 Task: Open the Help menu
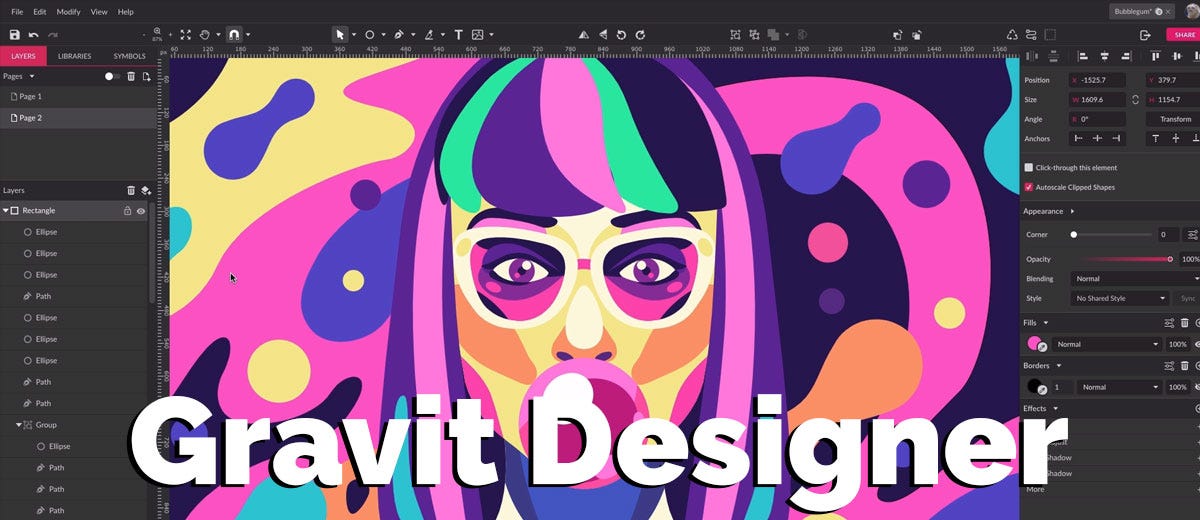(x=126, y=11)
